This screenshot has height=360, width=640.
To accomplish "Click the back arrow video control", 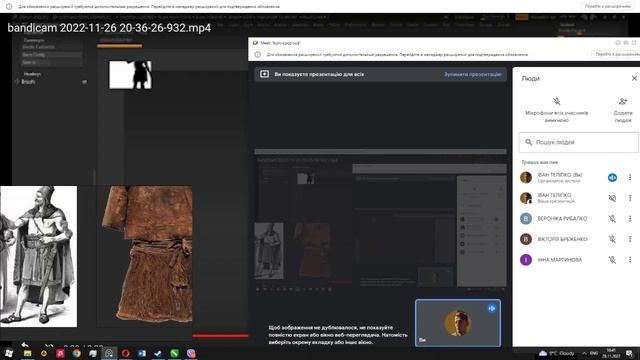I will point(24,344).
